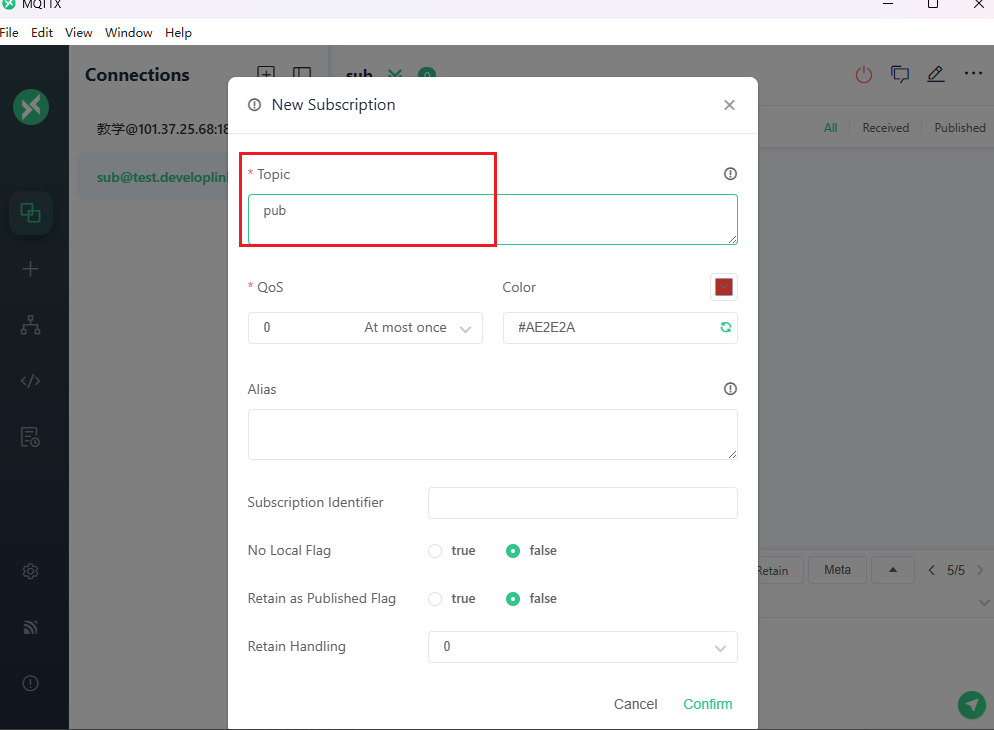
Task: Select false for No Local Flag
Action: coord(513,551)
